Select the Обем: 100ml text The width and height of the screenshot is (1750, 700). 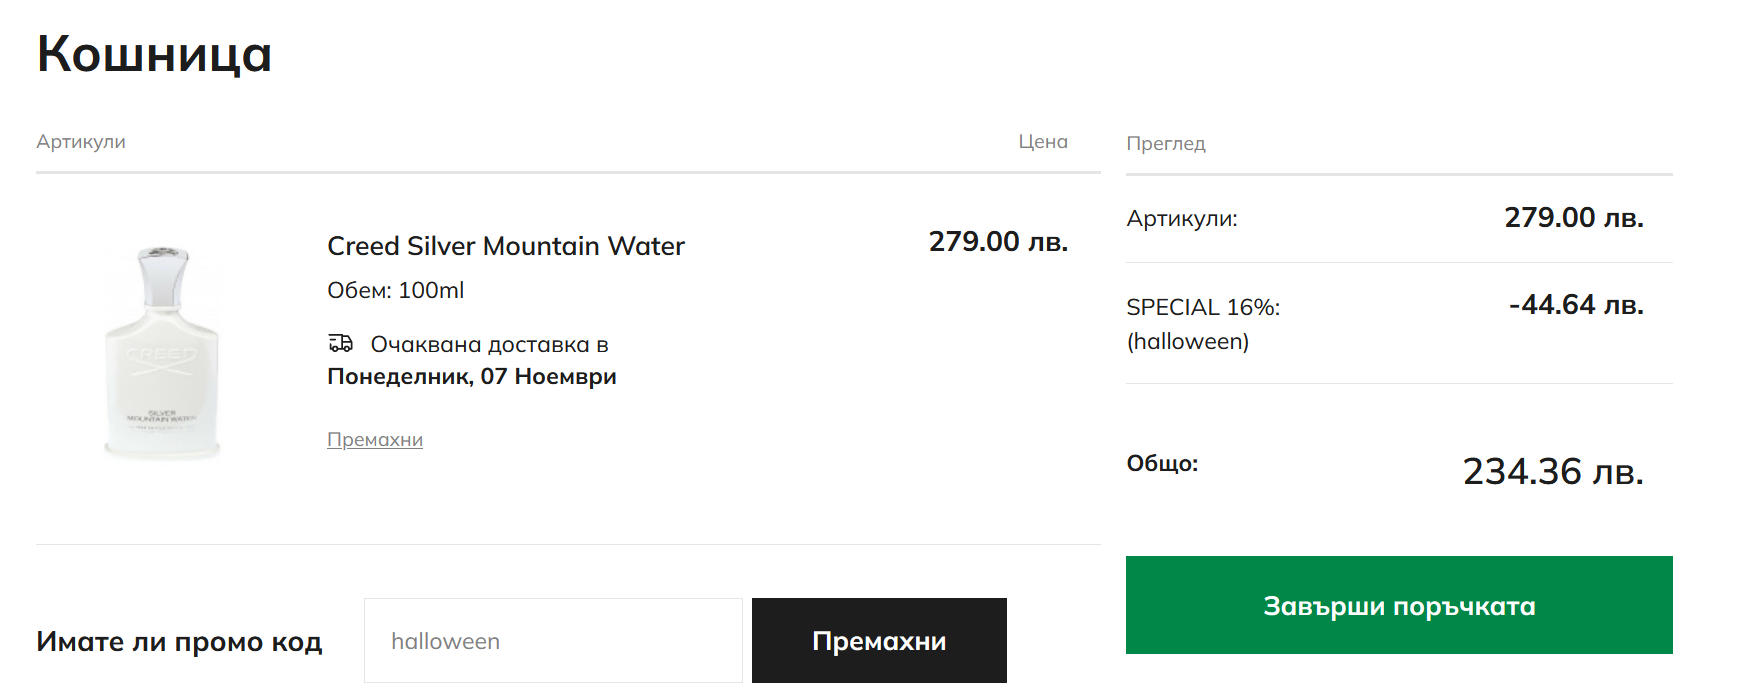(x=395, y=291)
